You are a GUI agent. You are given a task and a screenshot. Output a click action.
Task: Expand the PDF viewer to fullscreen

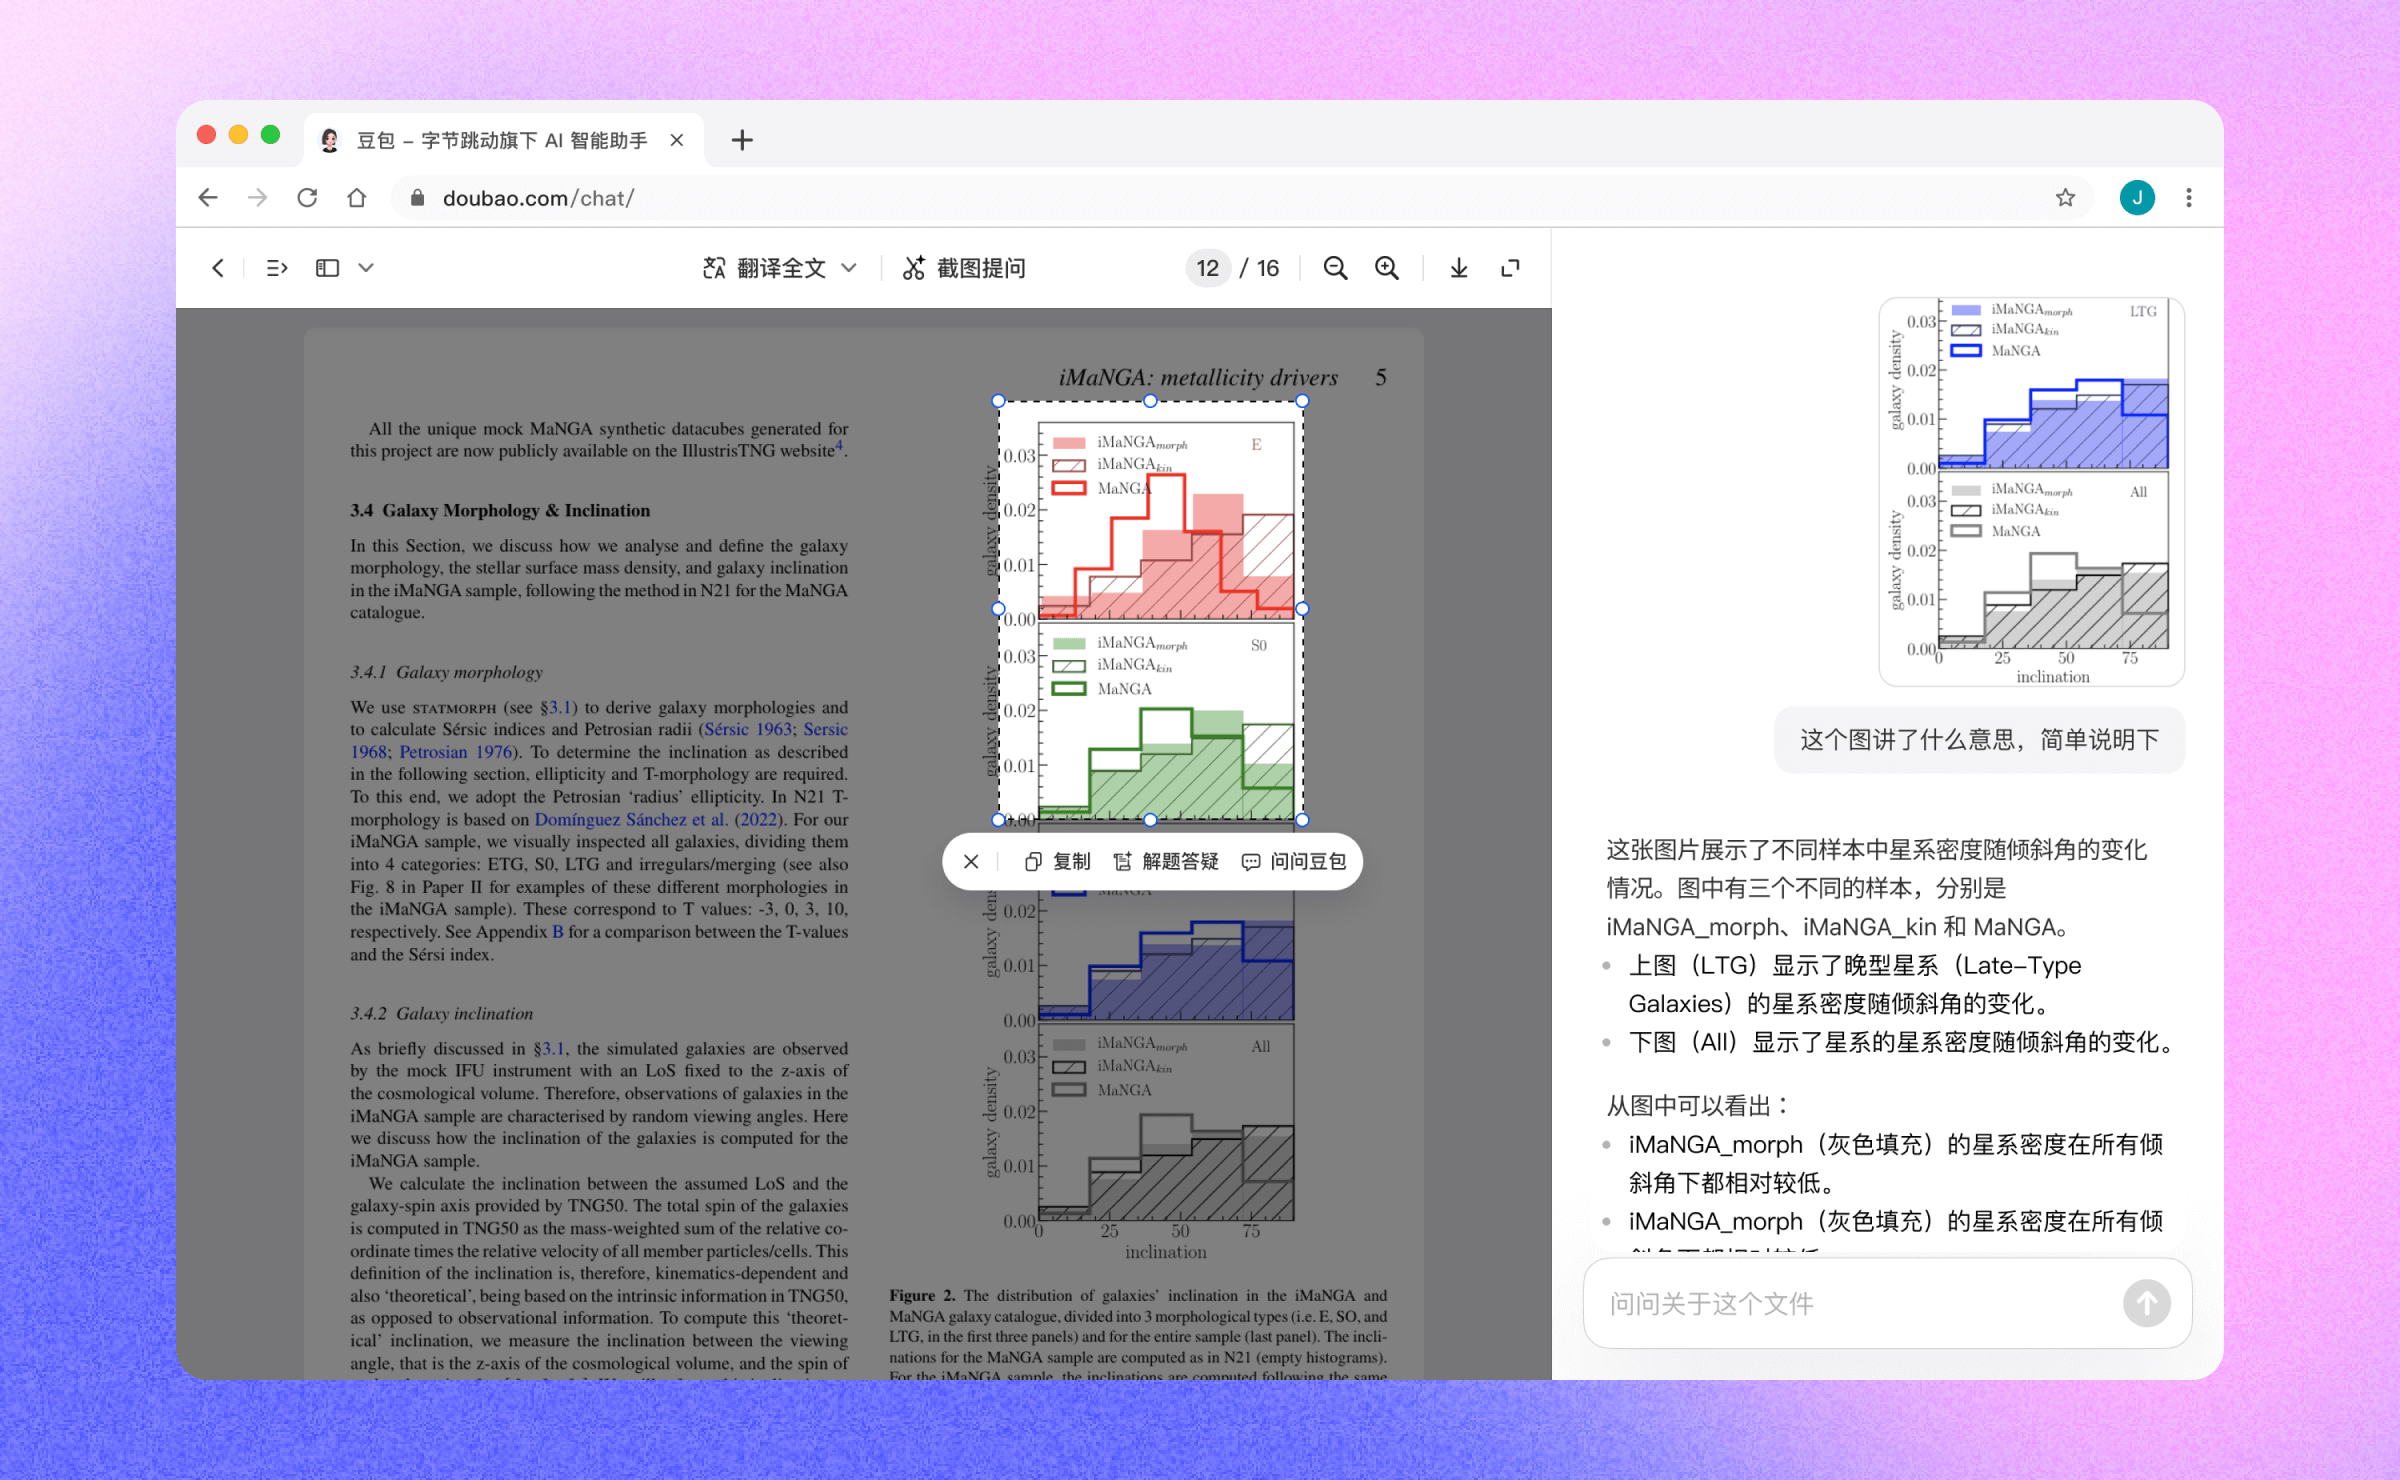click(x=1511, y=268)
